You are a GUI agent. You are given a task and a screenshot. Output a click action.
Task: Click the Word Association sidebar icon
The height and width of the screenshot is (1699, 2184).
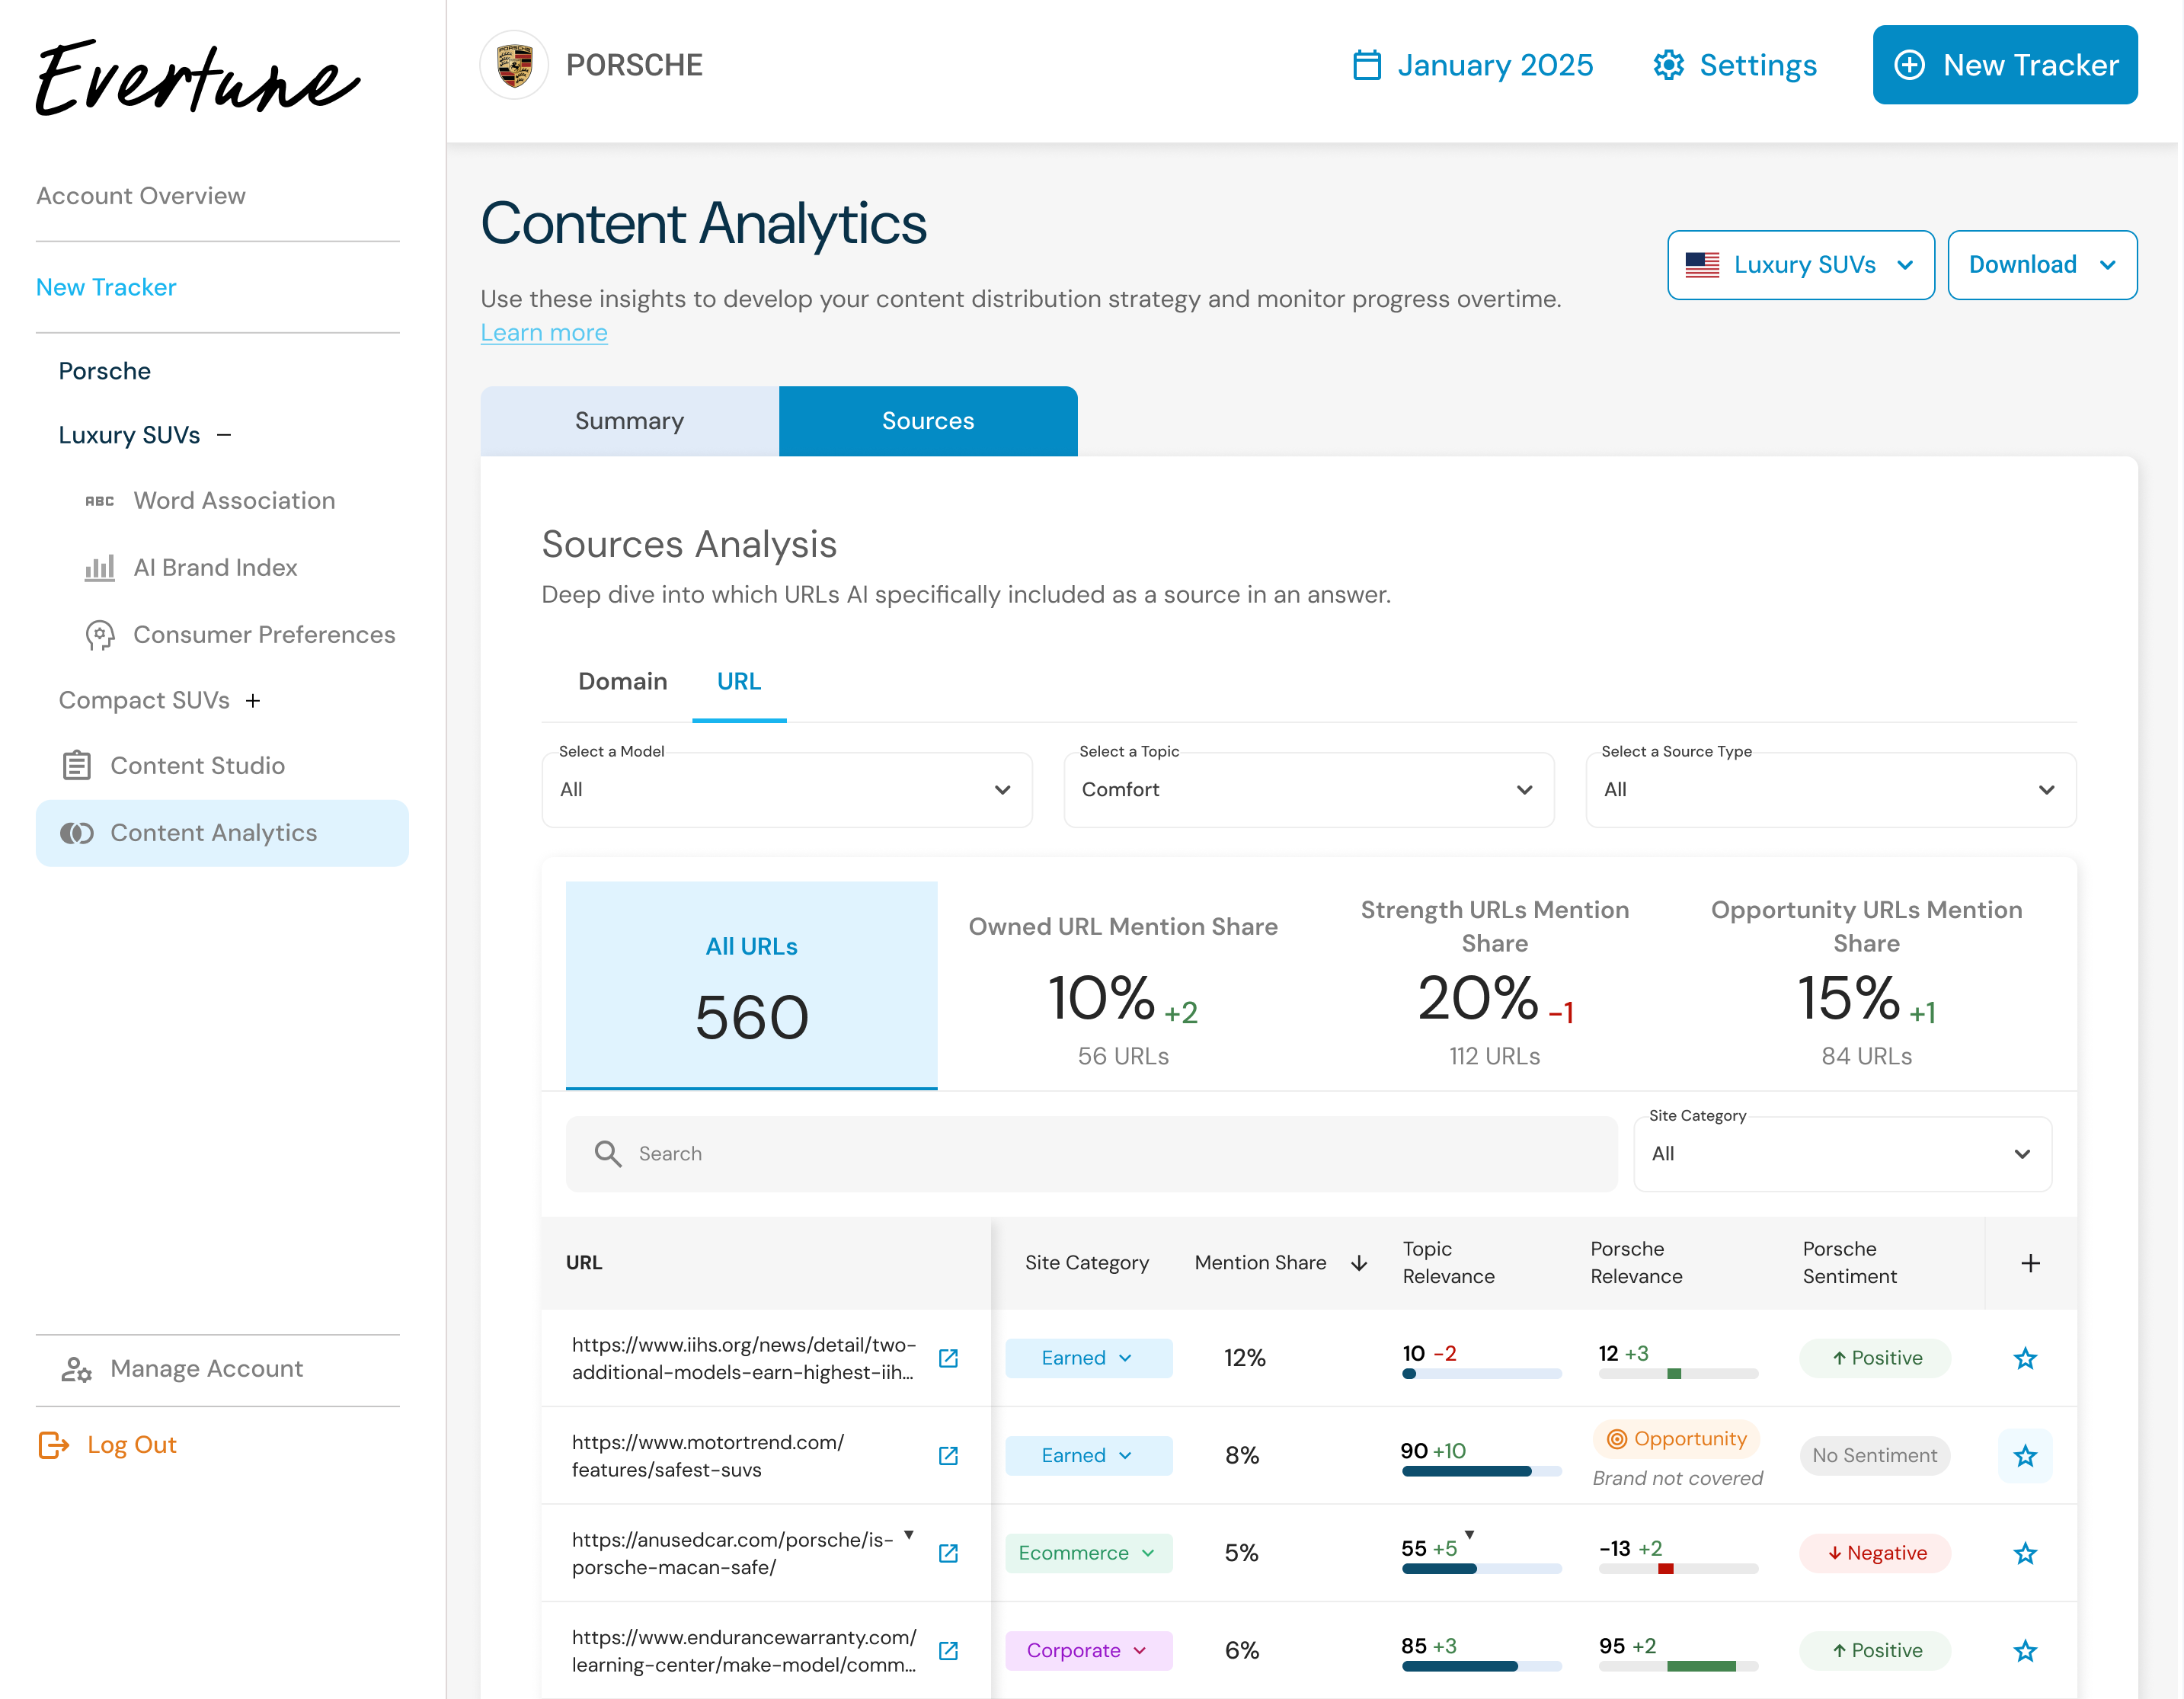[99, 501]
